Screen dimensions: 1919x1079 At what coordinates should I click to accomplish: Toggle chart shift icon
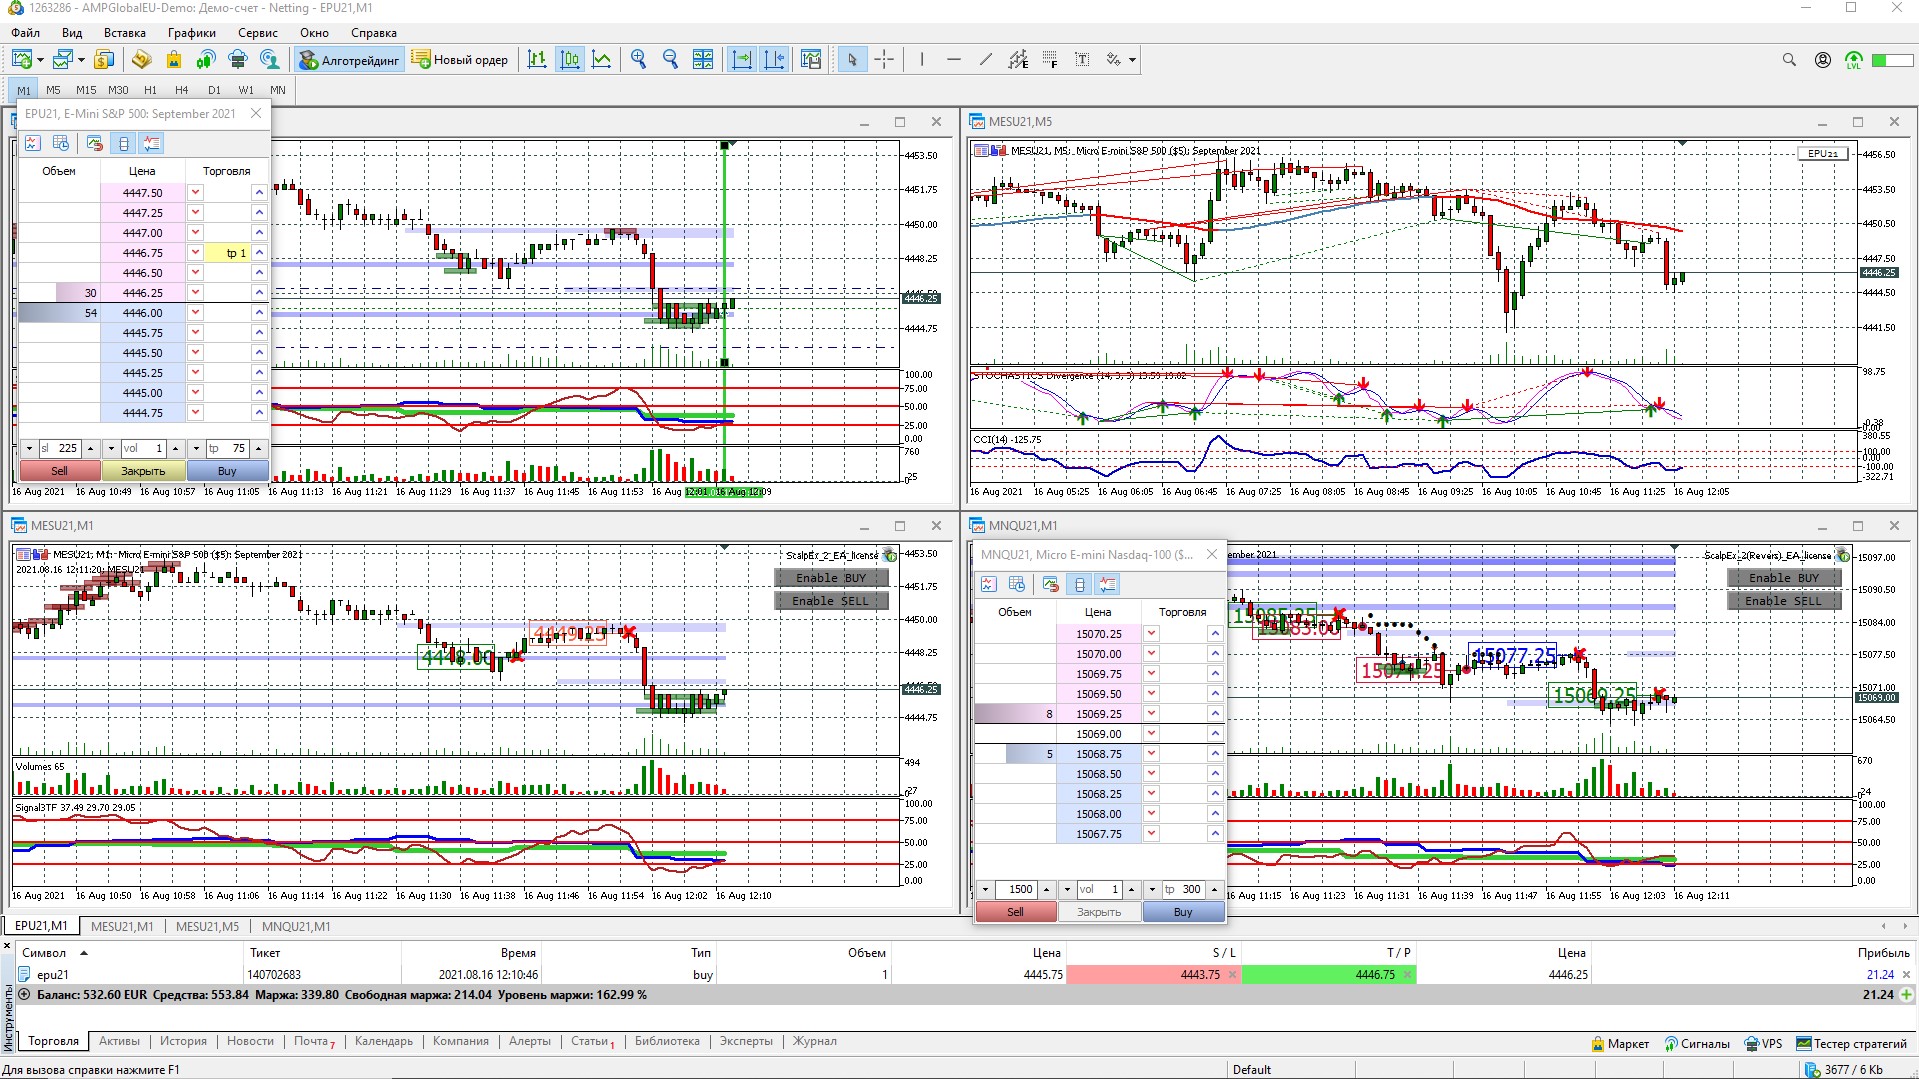(775, 60)
